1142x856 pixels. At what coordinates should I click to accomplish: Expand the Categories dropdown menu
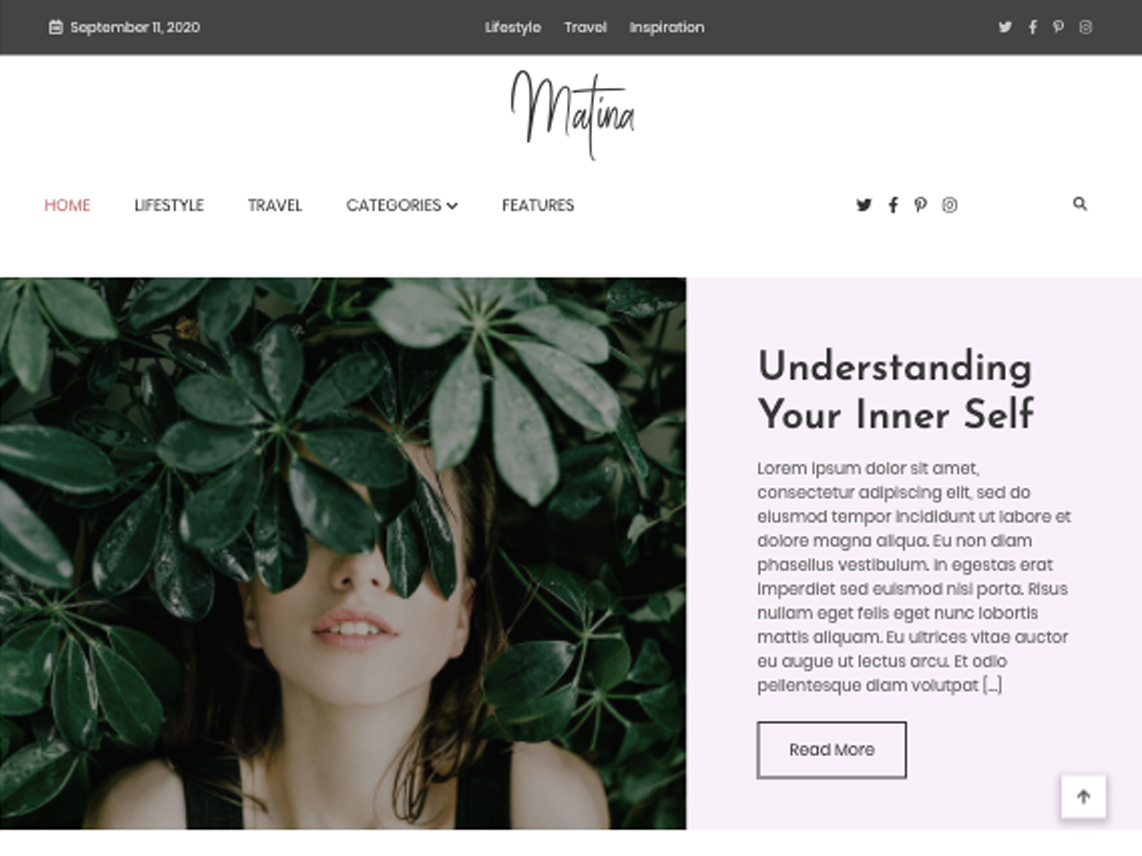coord(401,205)
